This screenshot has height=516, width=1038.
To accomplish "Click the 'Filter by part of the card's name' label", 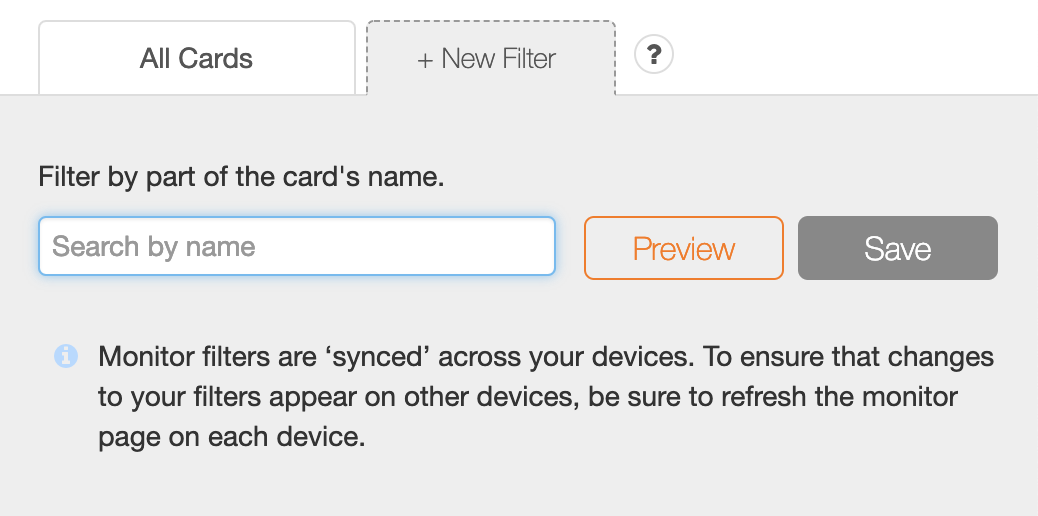I will [x=241, y=178].
